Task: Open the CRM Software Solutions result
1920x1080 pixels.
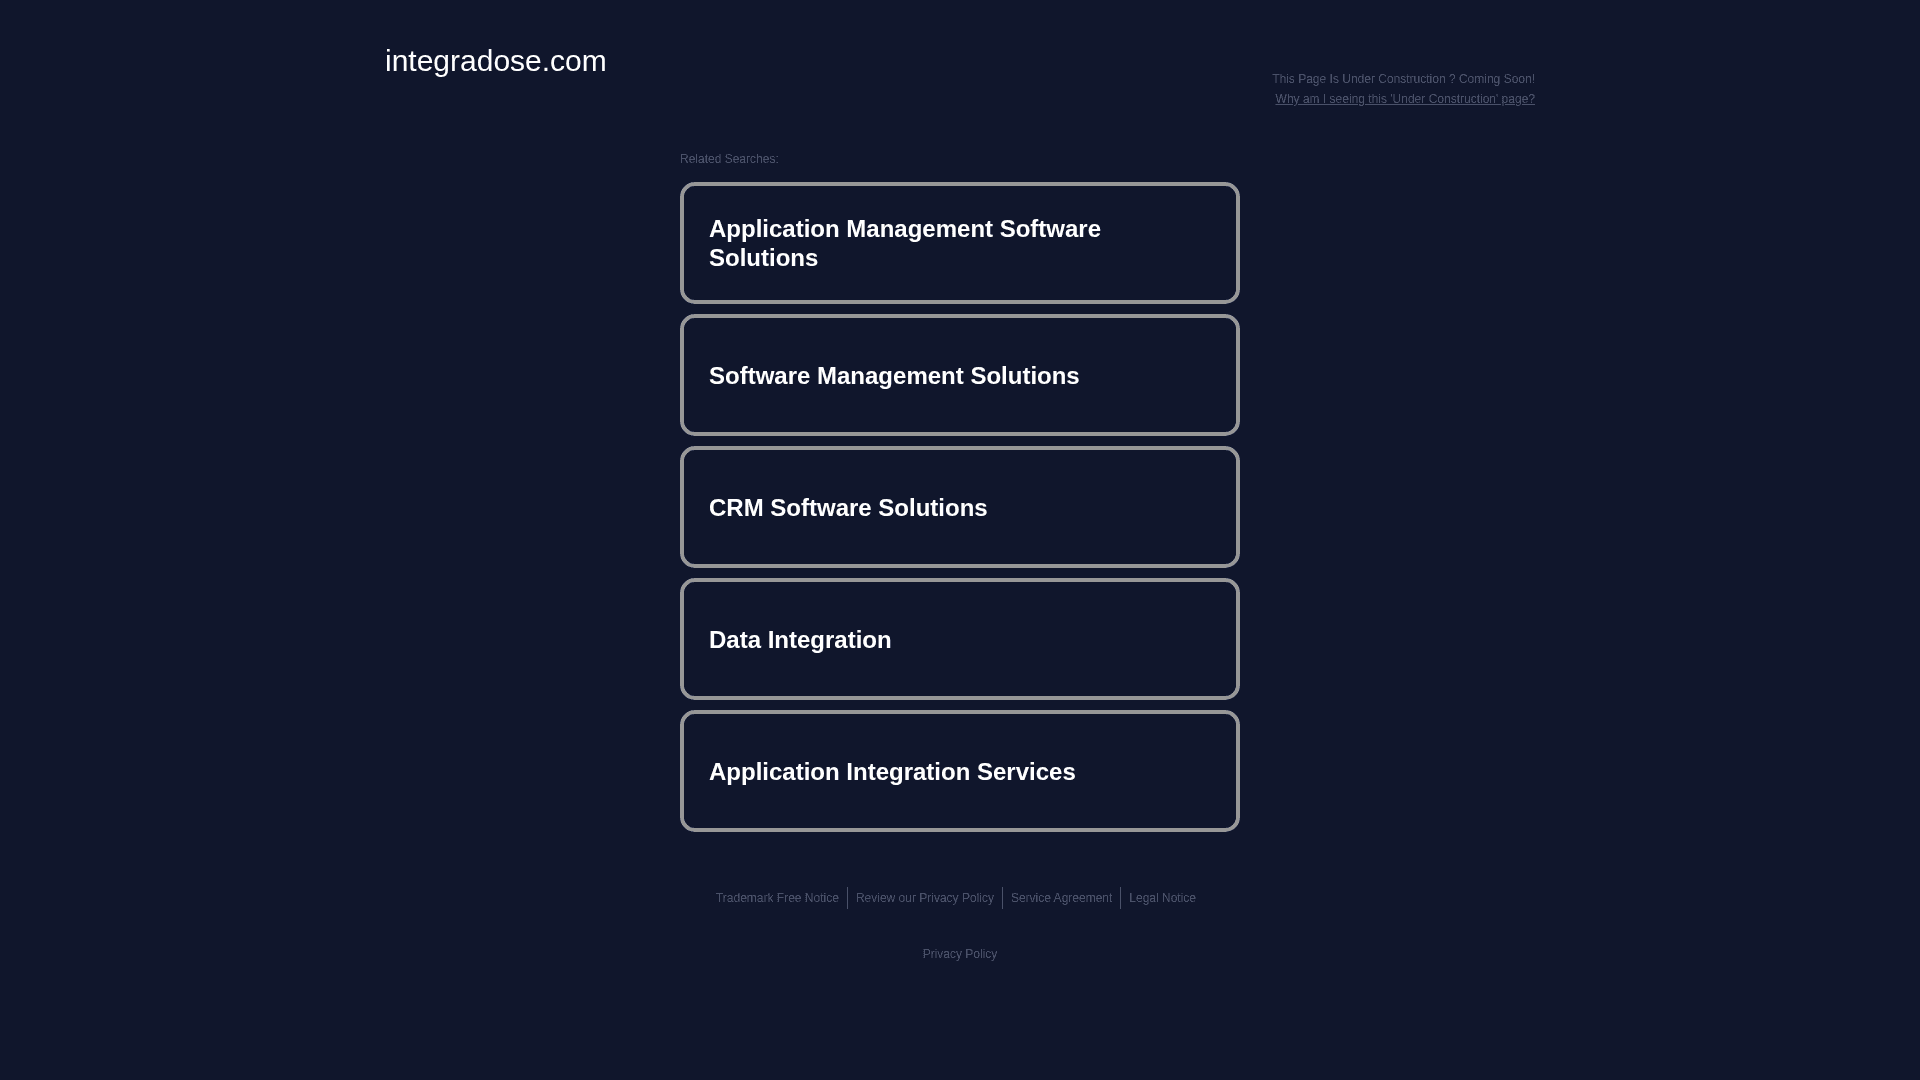Action: coord(958,506)
